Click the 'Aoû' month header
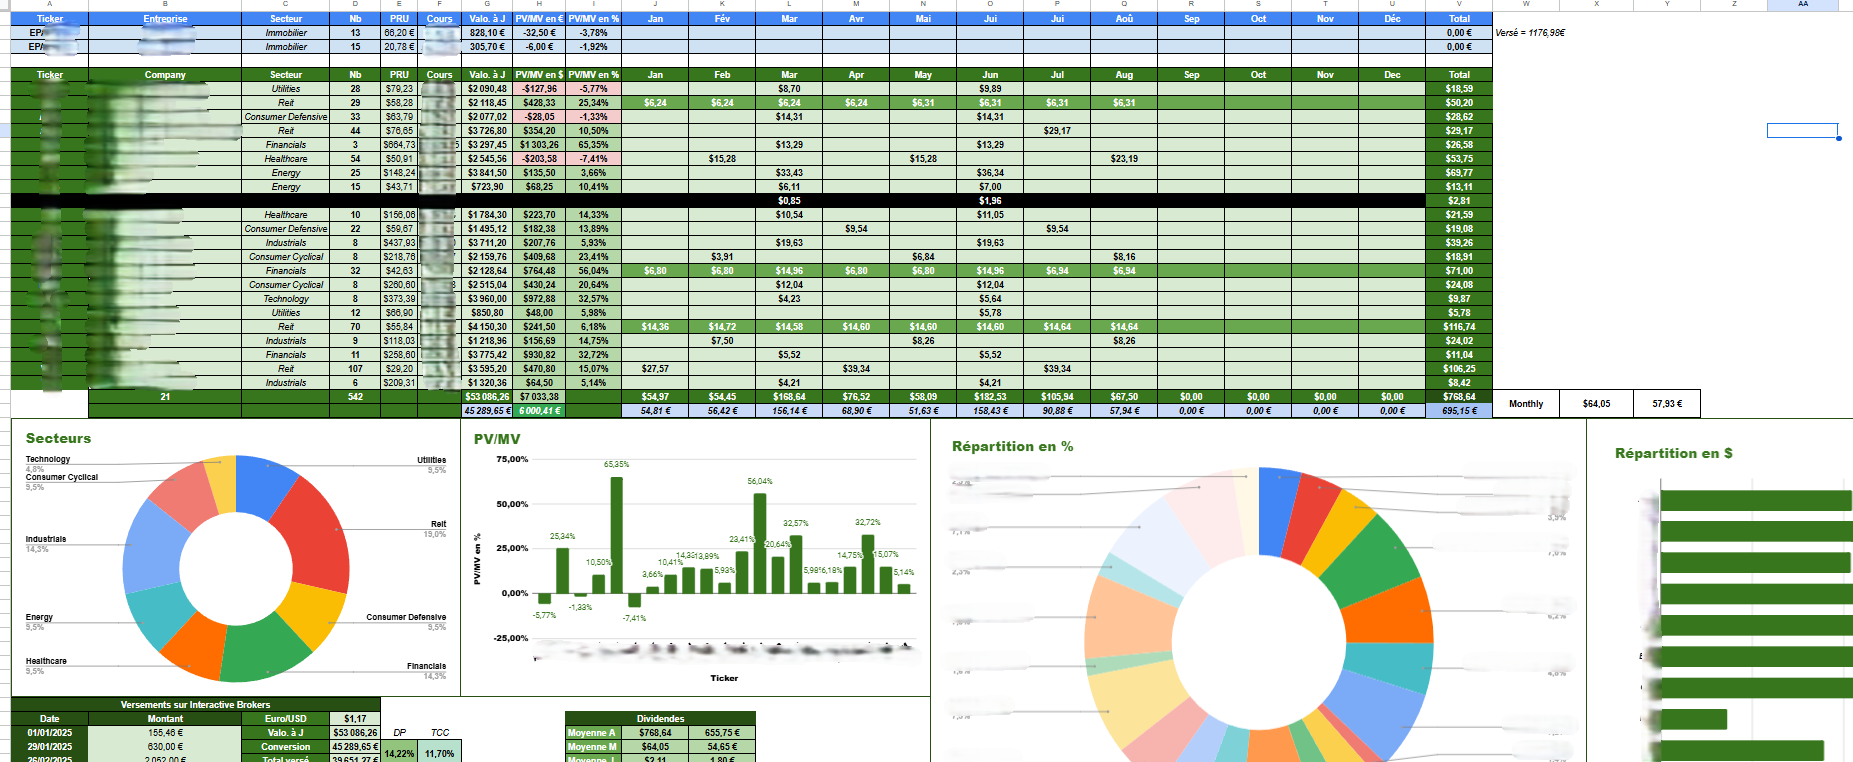This screenshot has height=762, width=1853. click(1124, 19)
